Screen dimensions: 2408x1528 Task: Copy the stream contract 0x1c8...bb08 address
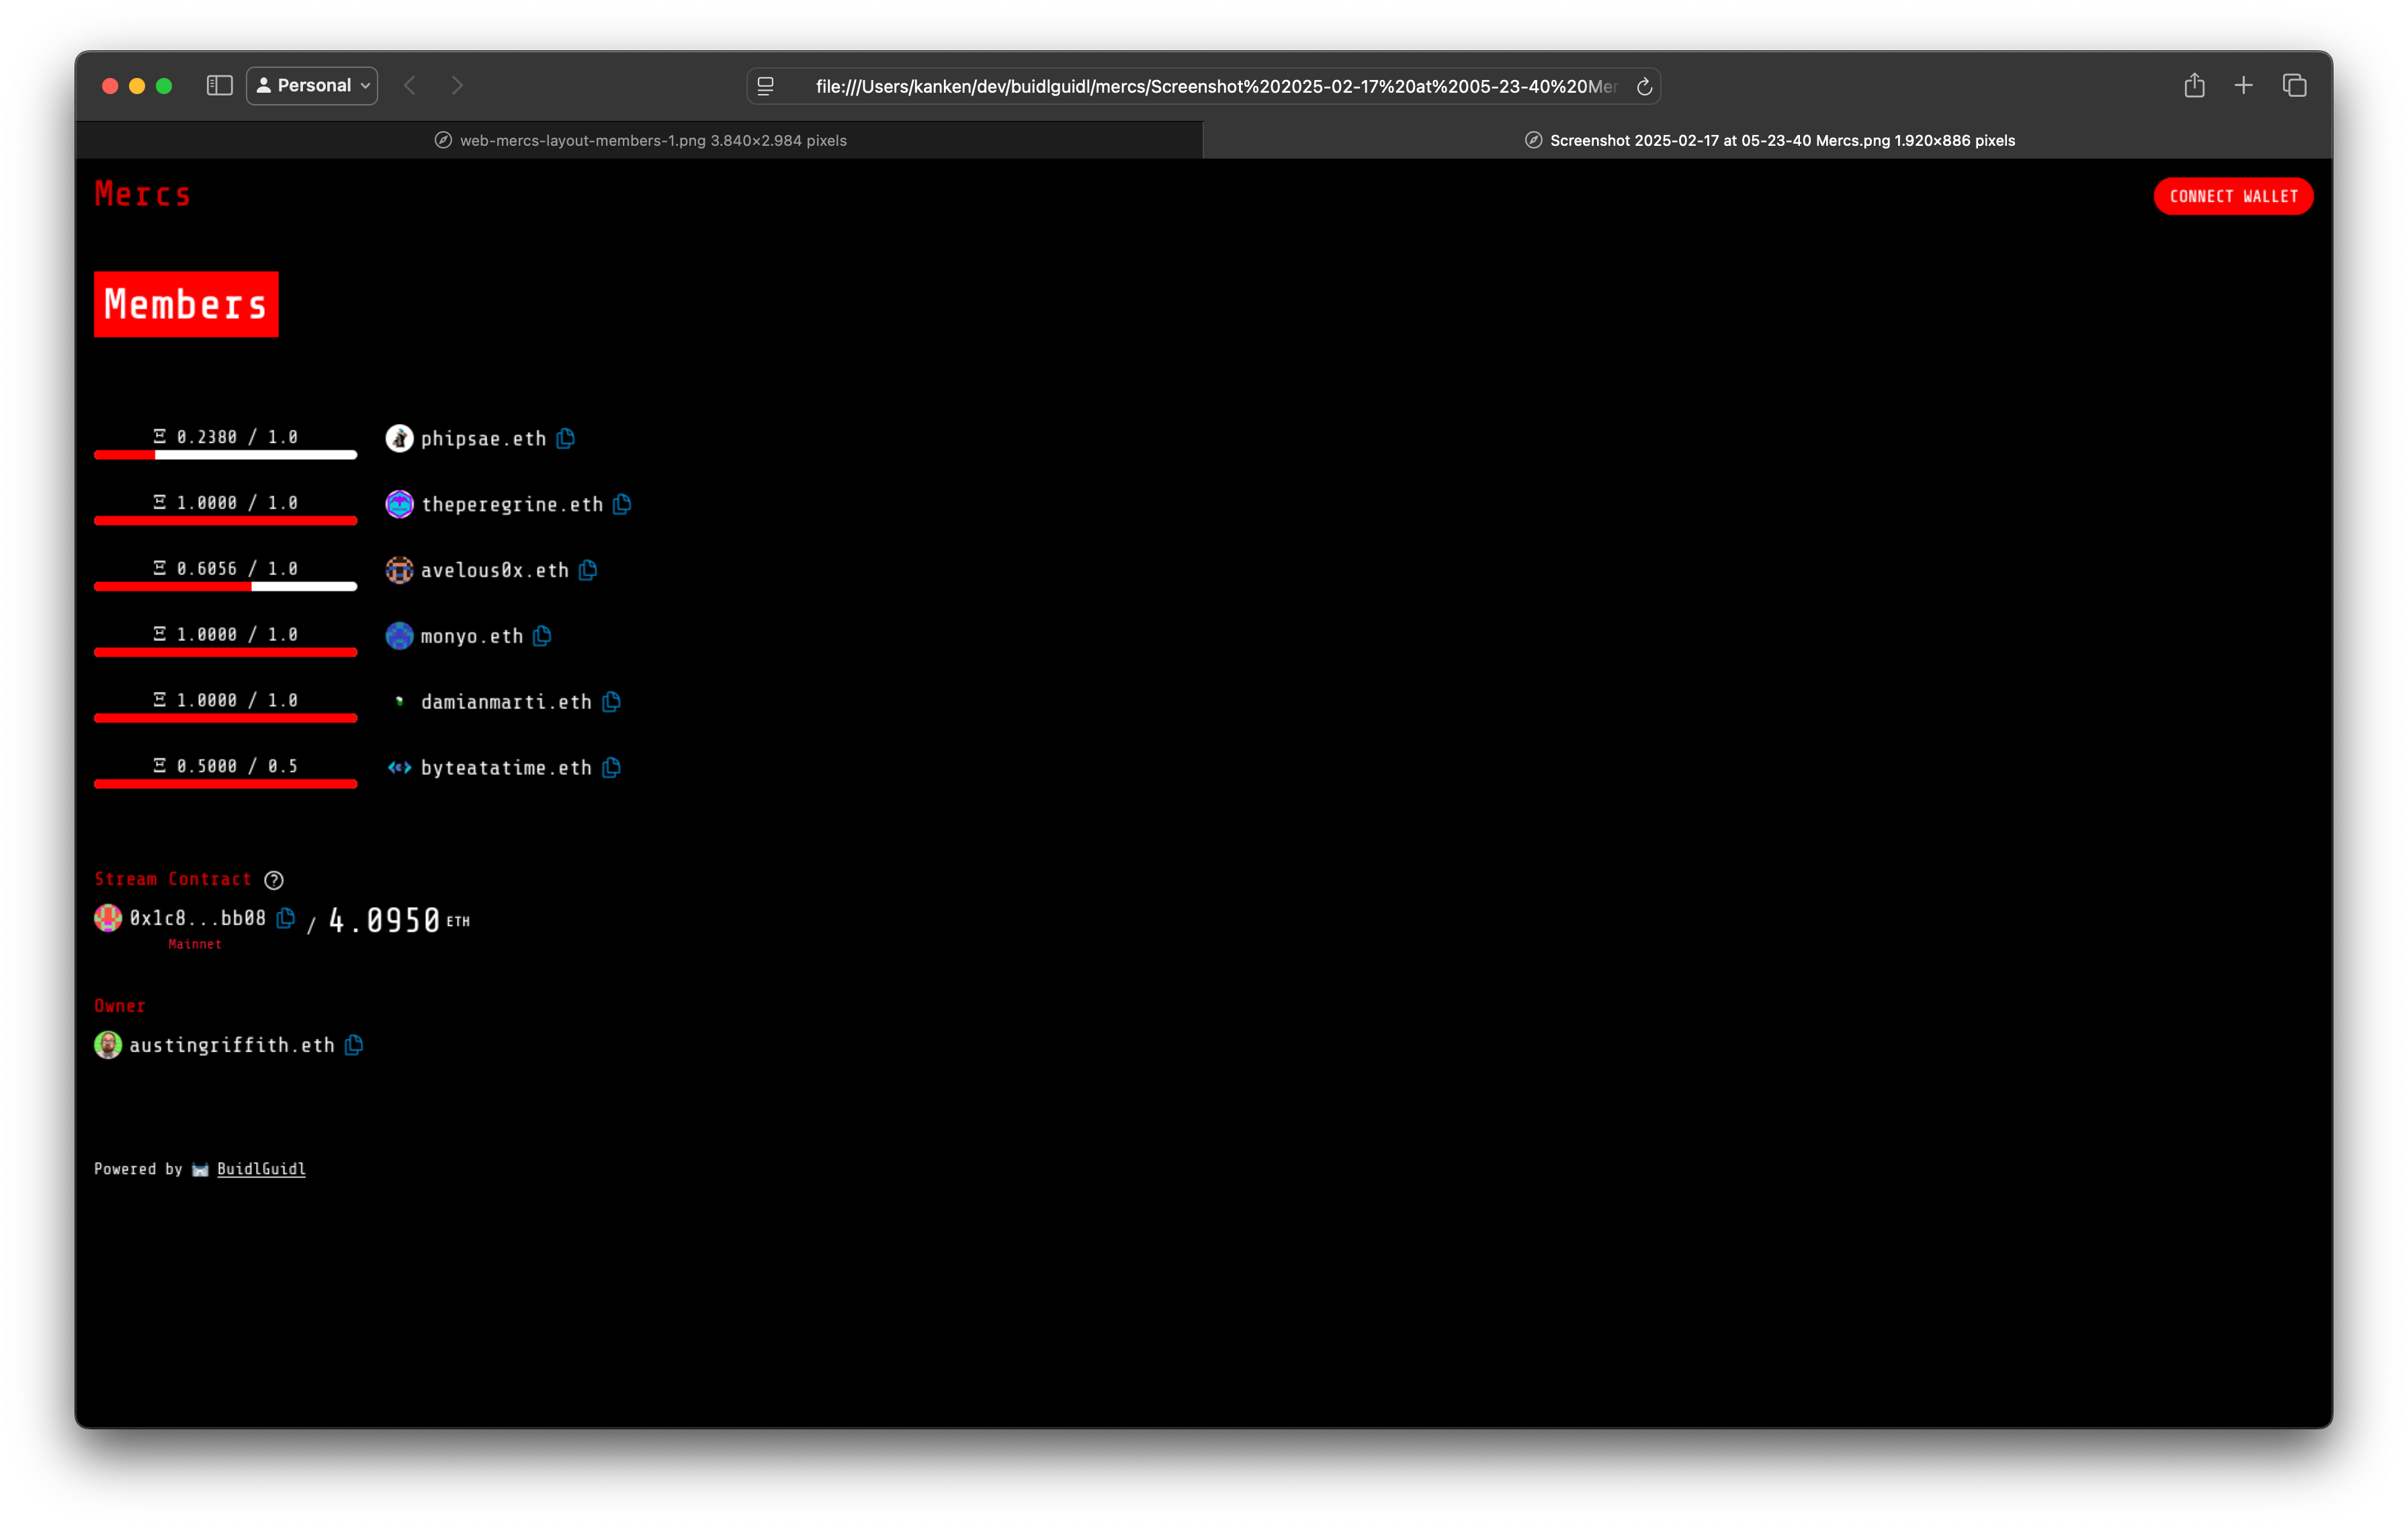[286, 919]
